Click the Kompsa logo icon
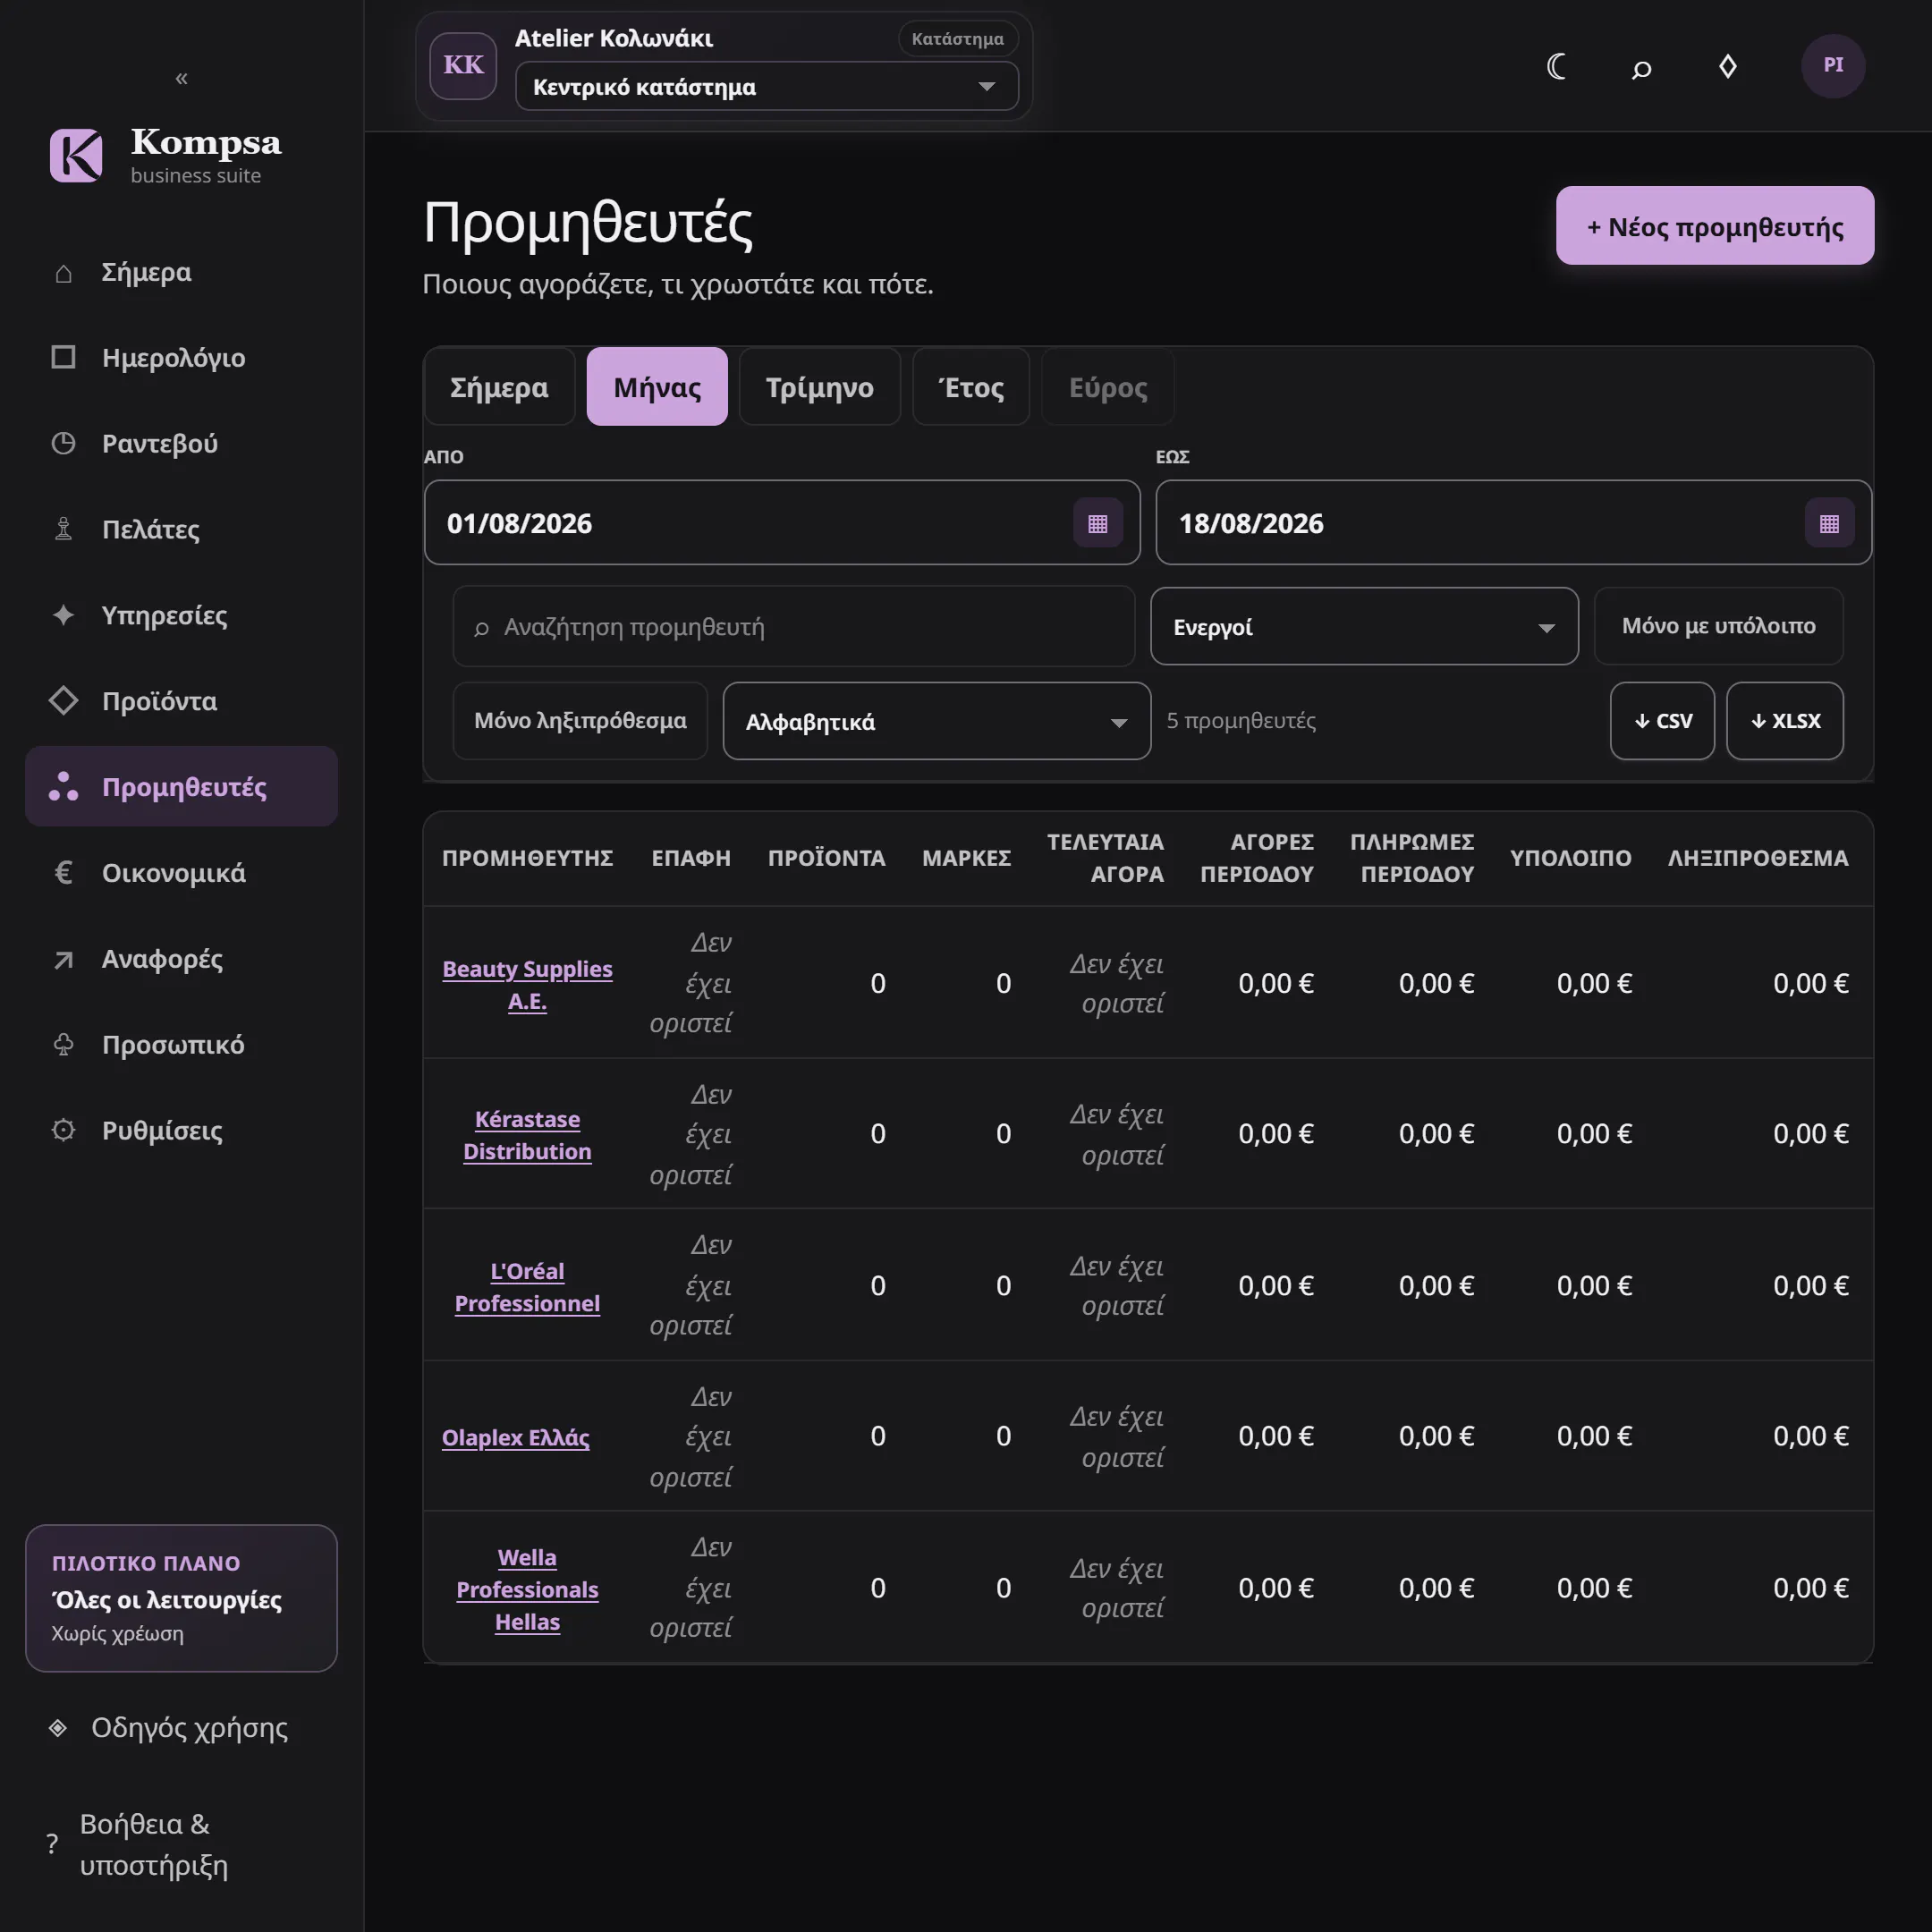The height and width of the screenshot is (1932, 1932). (x=76, y=155)
